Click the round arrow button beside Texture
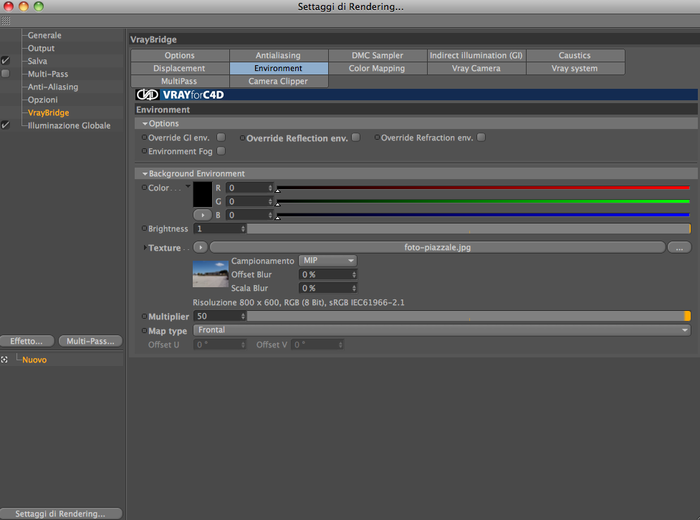The width and height of the screenshot is (700, 520). (200, 247)
